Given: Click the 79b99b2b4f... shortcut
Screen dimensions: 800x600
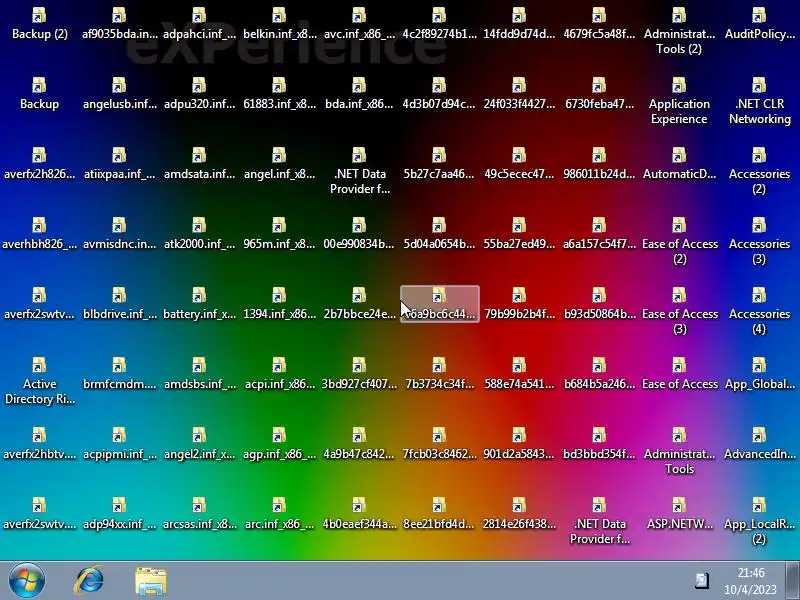Looking at the screenshot, I should (x=519, y=303).
